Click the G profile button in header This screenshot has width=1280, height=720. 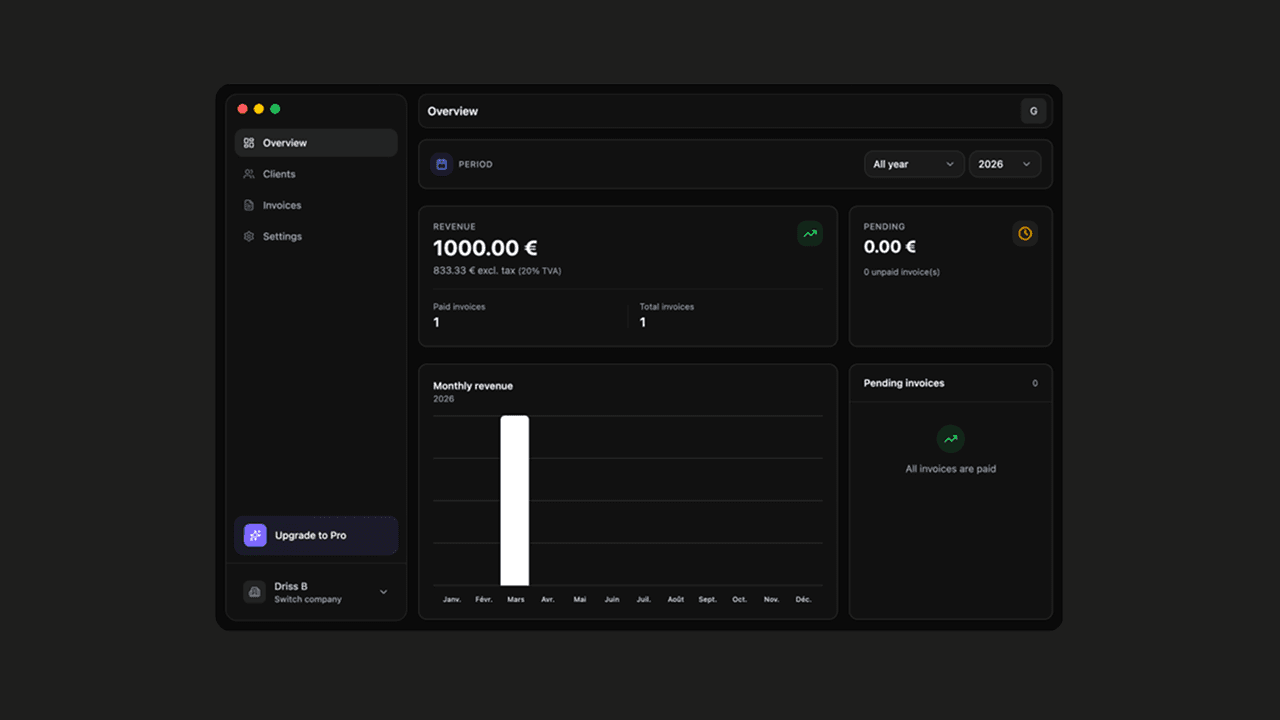coord(1033,111)
